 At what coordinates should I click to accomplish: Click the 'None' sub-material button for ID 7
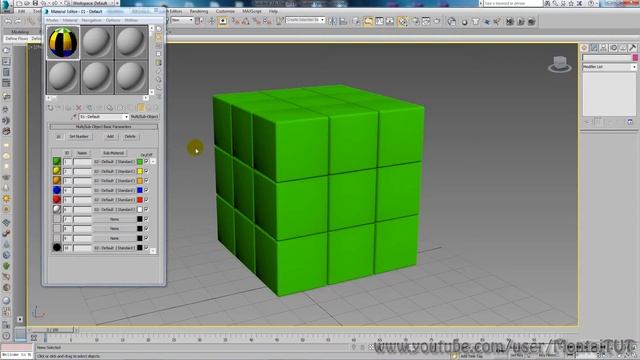click(x=114, y=219)
